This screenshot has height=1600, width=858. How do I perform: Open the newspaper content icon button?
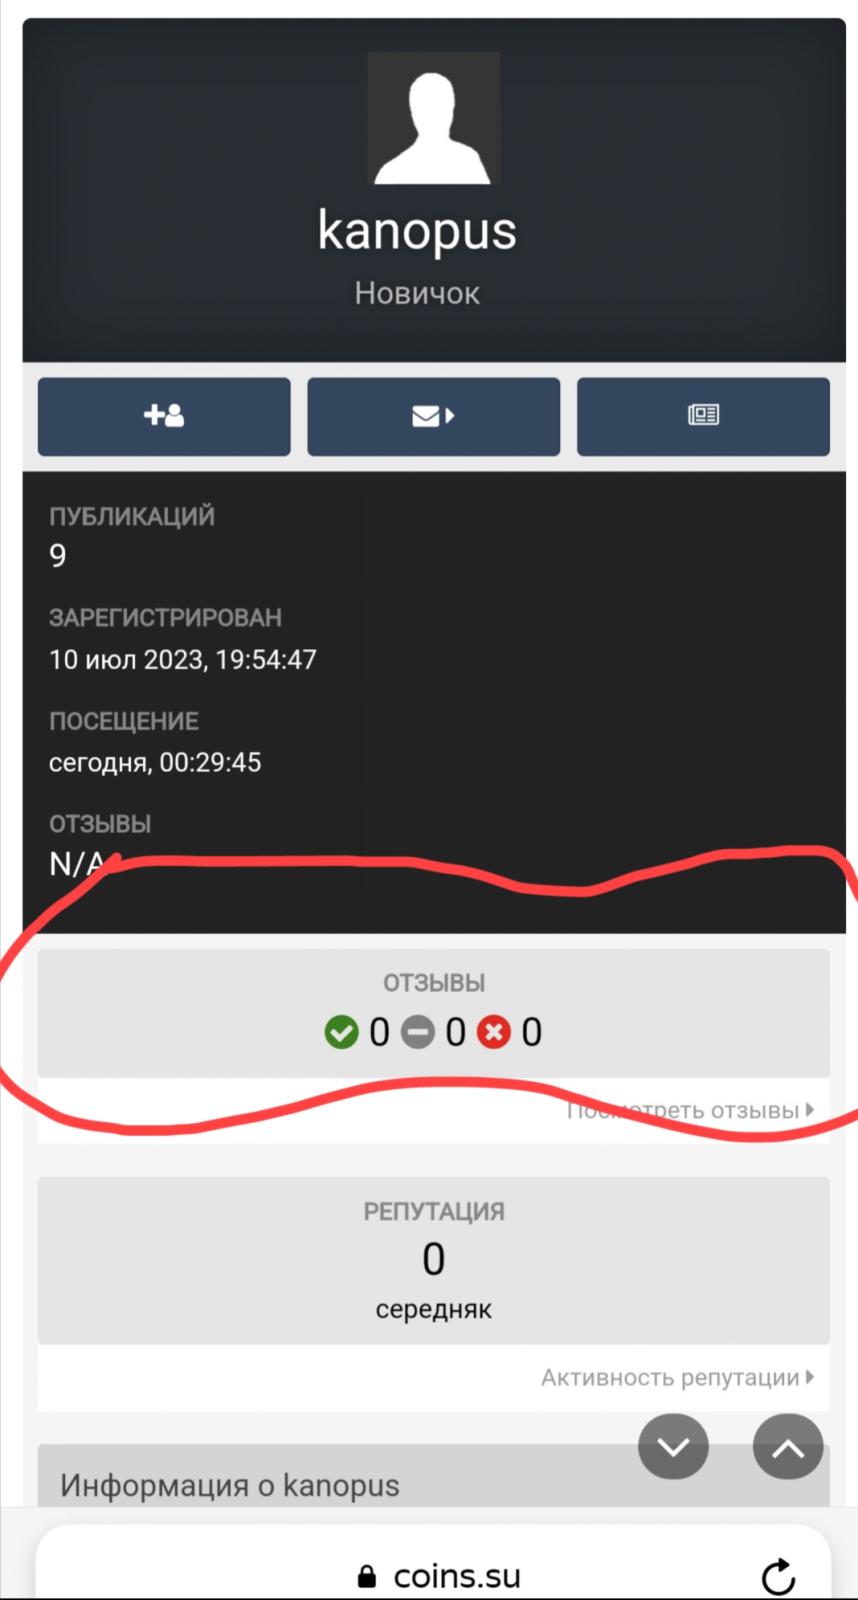pos(703,416)
